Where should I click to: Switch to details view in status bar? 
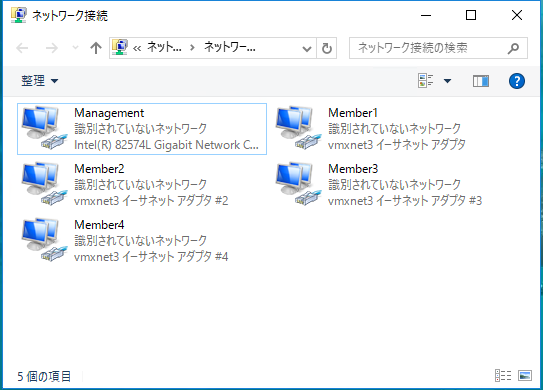[503, 375]
